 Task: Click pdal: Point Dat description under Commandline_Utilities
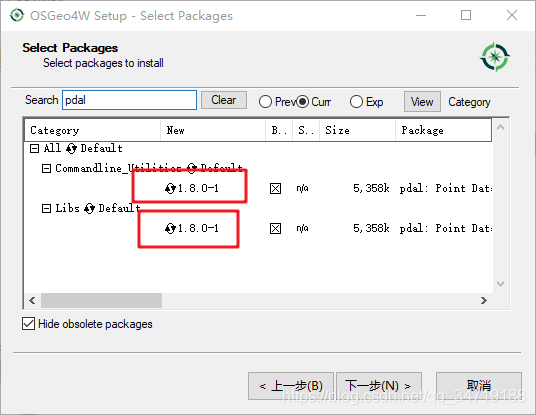tap(446, 188)
